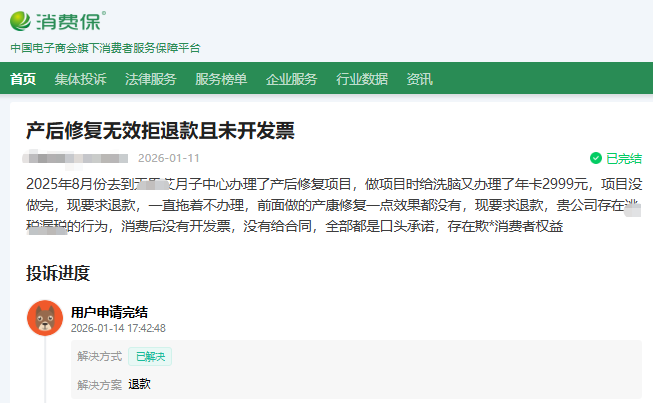Open the 服务榜单 page
The height and width of the screenshot is (403, 653).
(x=221, y=80)
